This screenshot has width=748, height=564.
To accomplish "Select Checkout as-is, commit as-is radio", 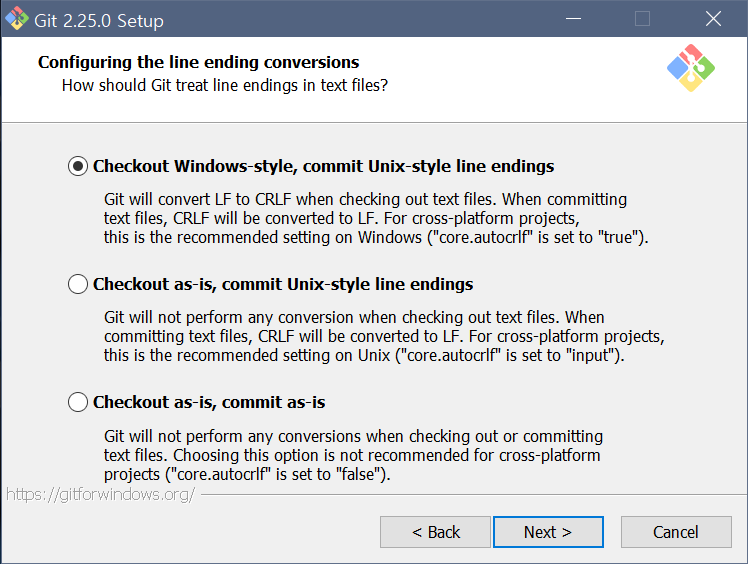I will coord(78,402).
